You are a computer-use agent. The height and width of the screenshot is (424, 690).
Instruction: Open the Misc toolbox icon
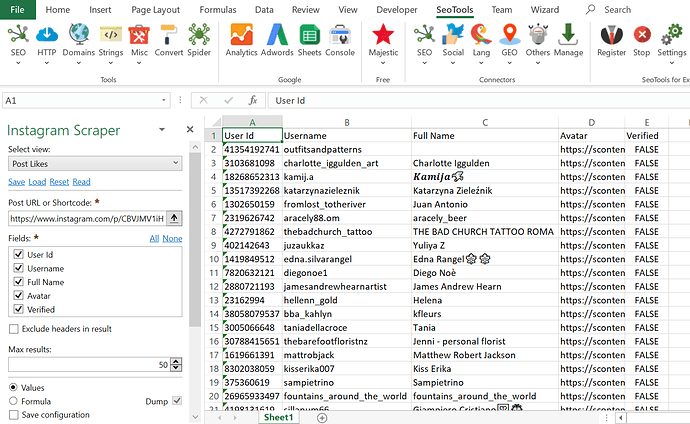(x=139, y=35)
